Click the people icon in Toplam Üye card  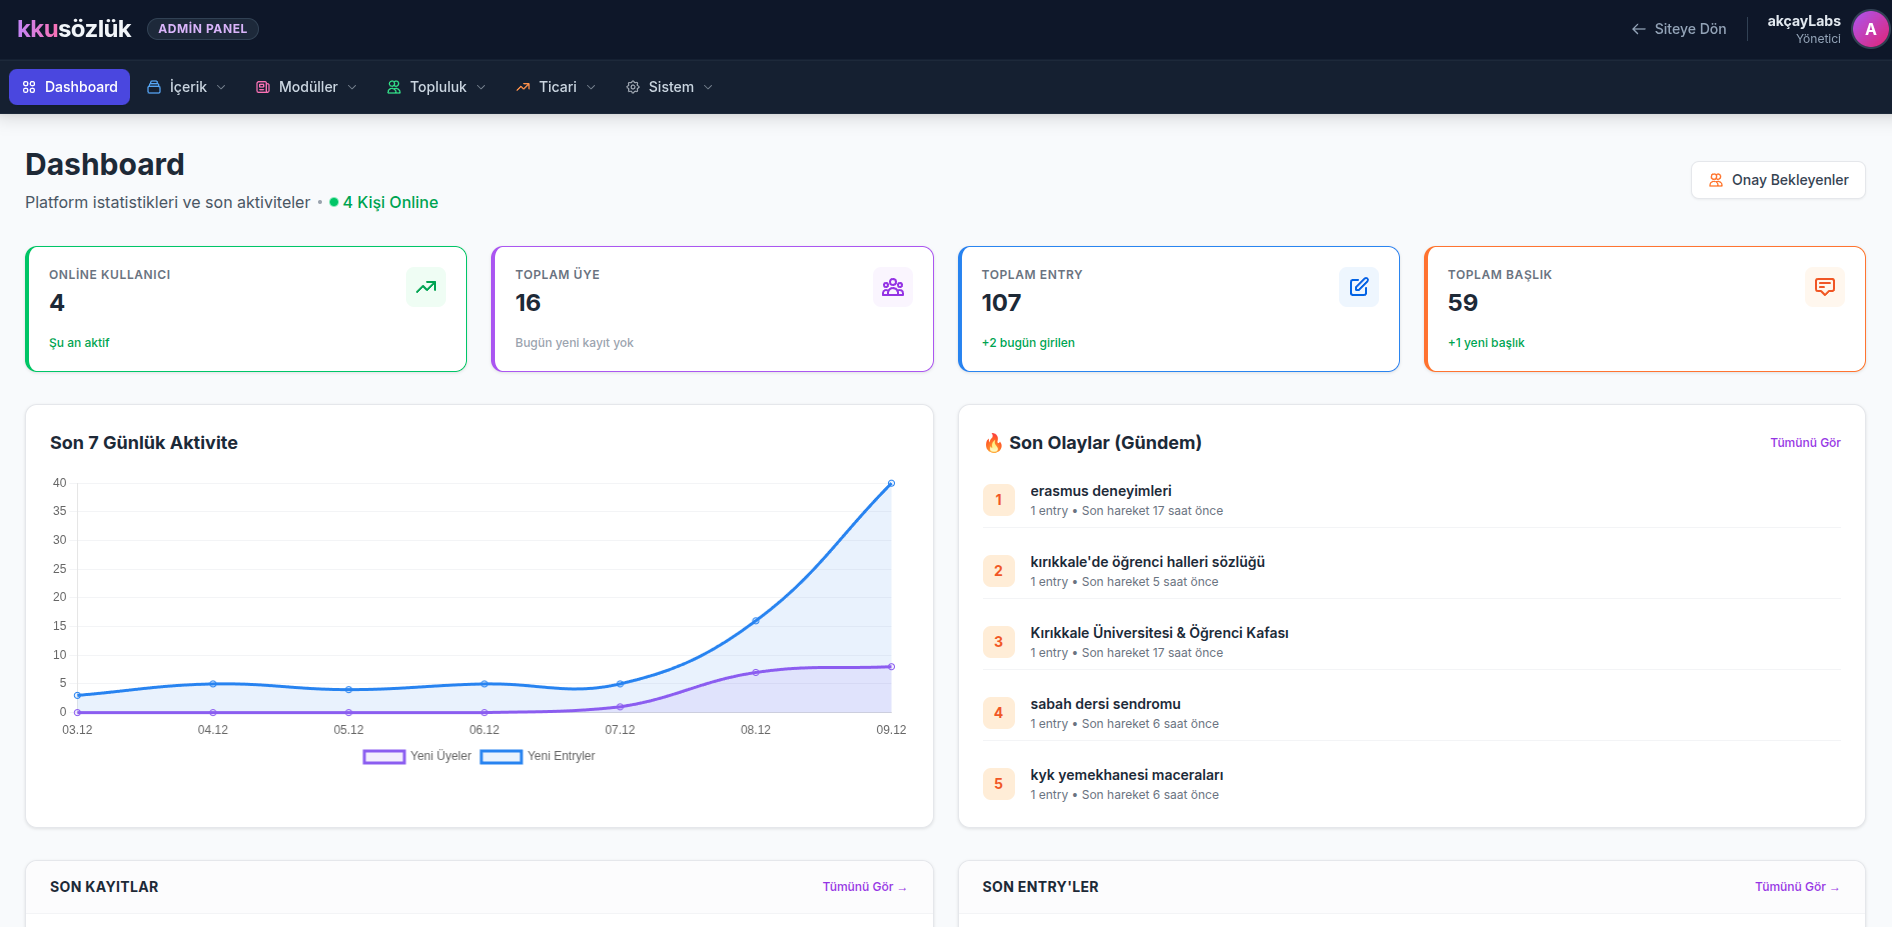[x=892, y=287]
